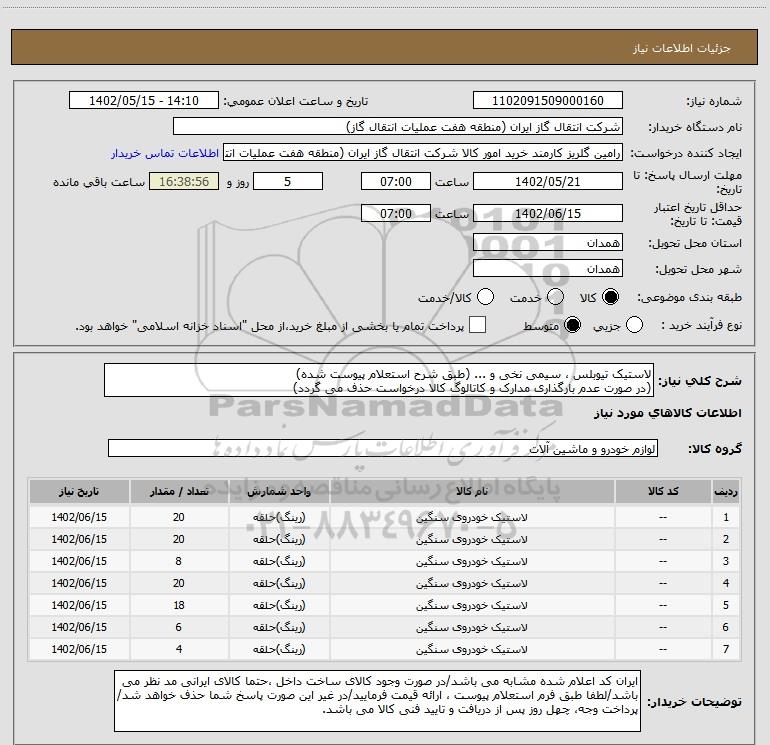
Task: Click item name in row 3
Action: point(472,561)
